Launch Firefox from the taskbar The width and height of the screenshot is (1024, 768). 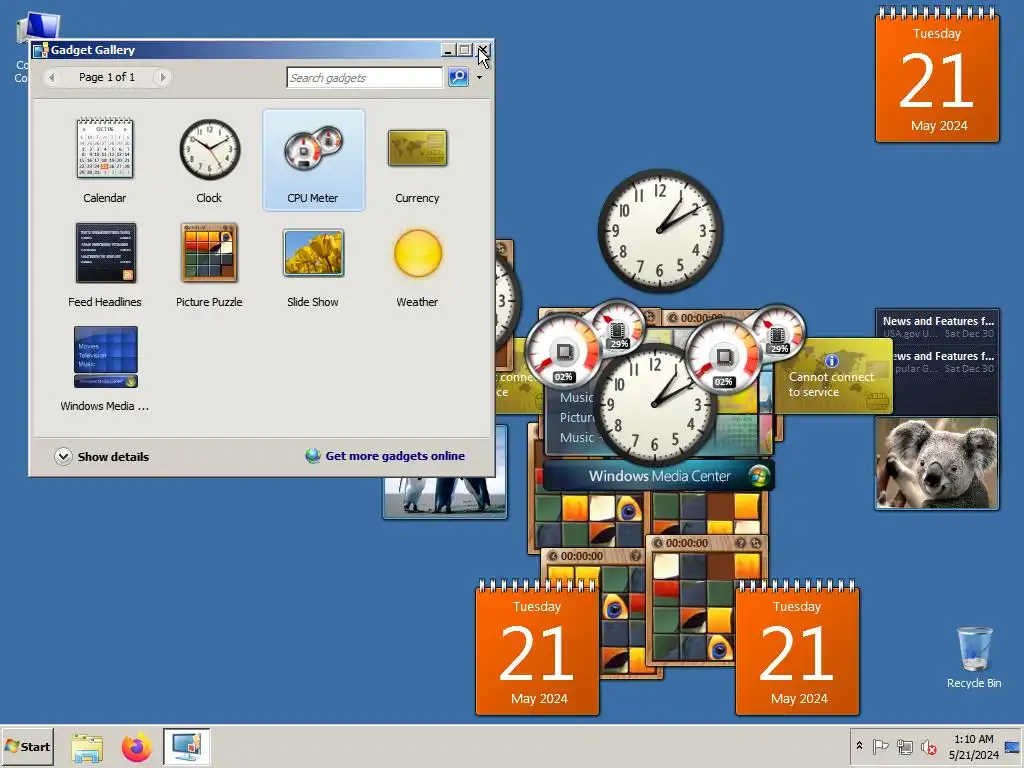click(136, 747)
